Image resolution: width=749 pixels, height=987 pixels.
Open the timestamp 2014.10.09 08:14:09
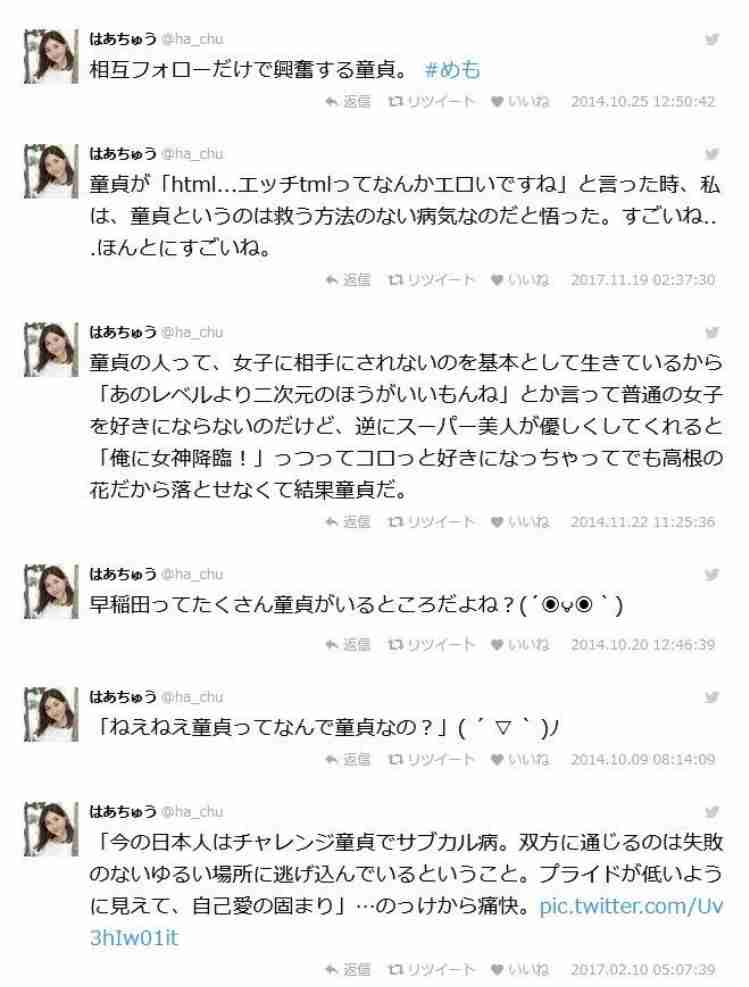[643, 760]
